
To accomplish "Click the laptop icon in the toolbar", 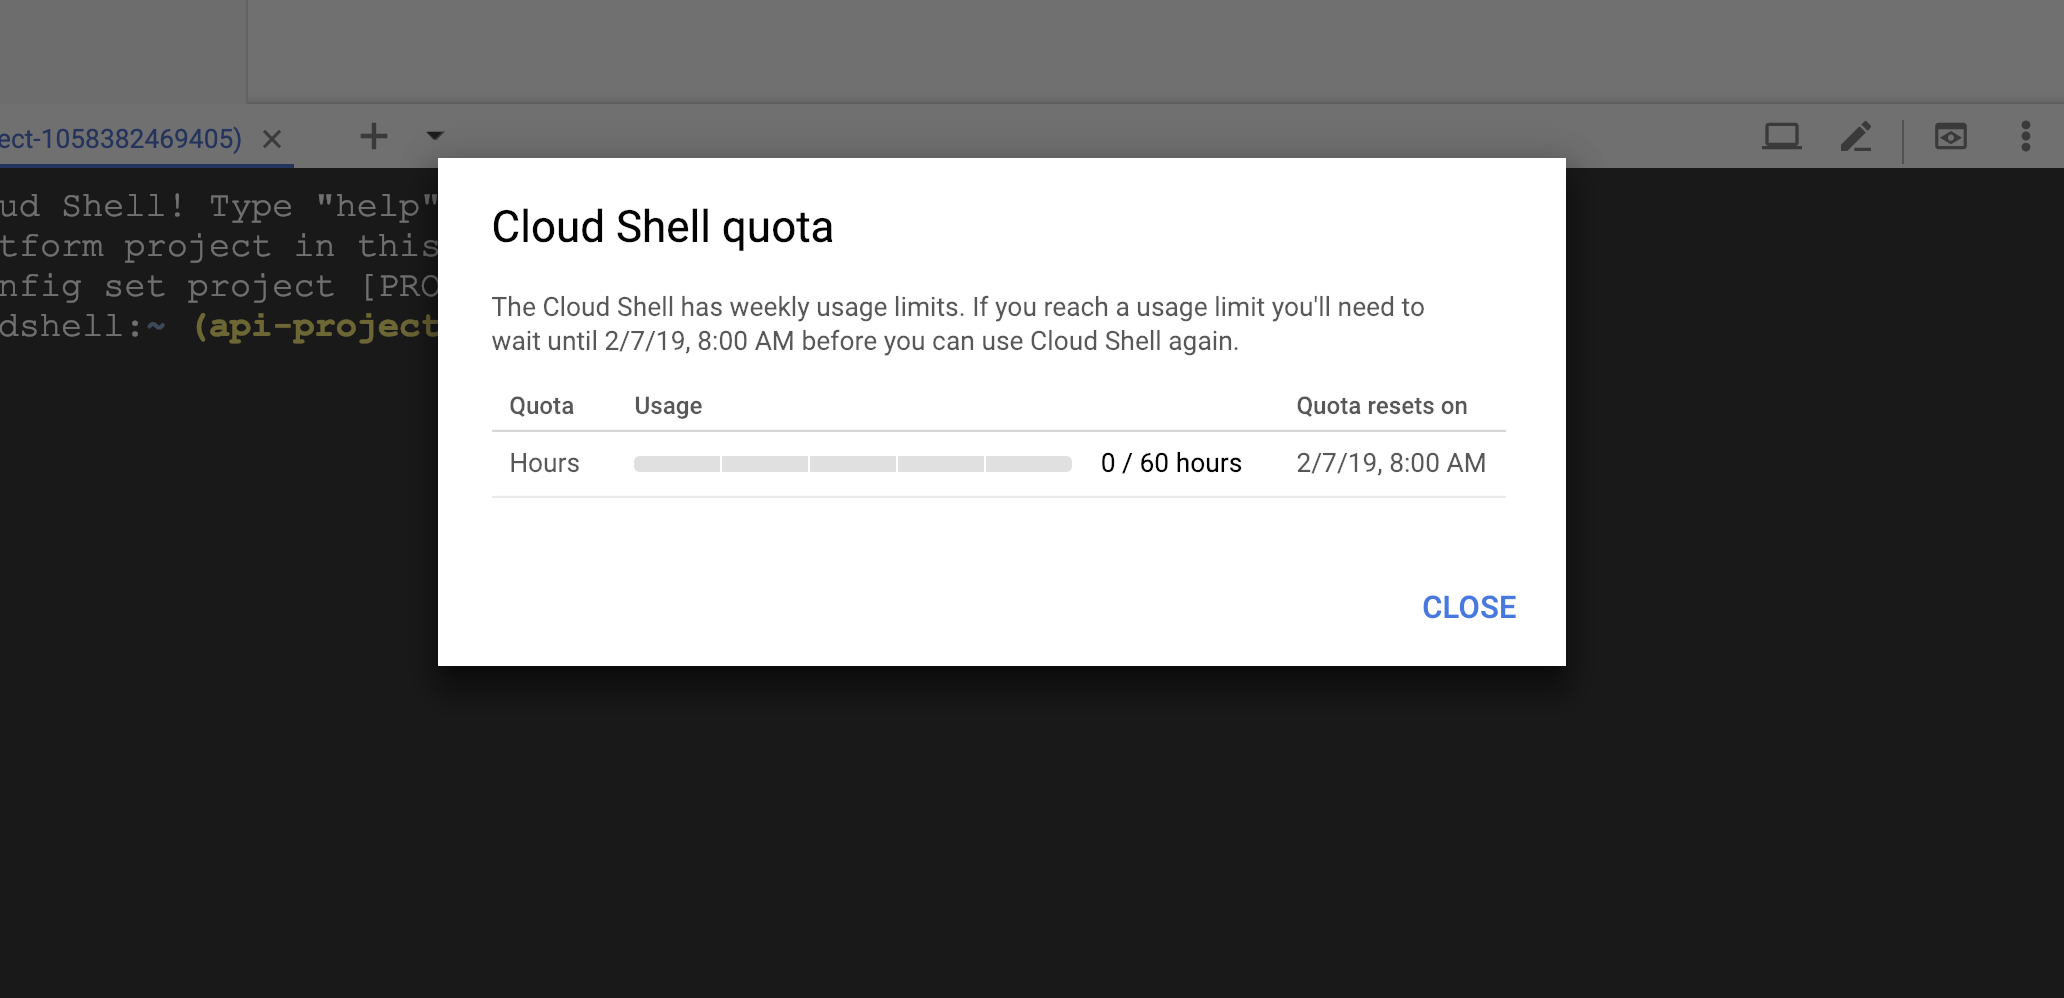I will (1781, 136).
